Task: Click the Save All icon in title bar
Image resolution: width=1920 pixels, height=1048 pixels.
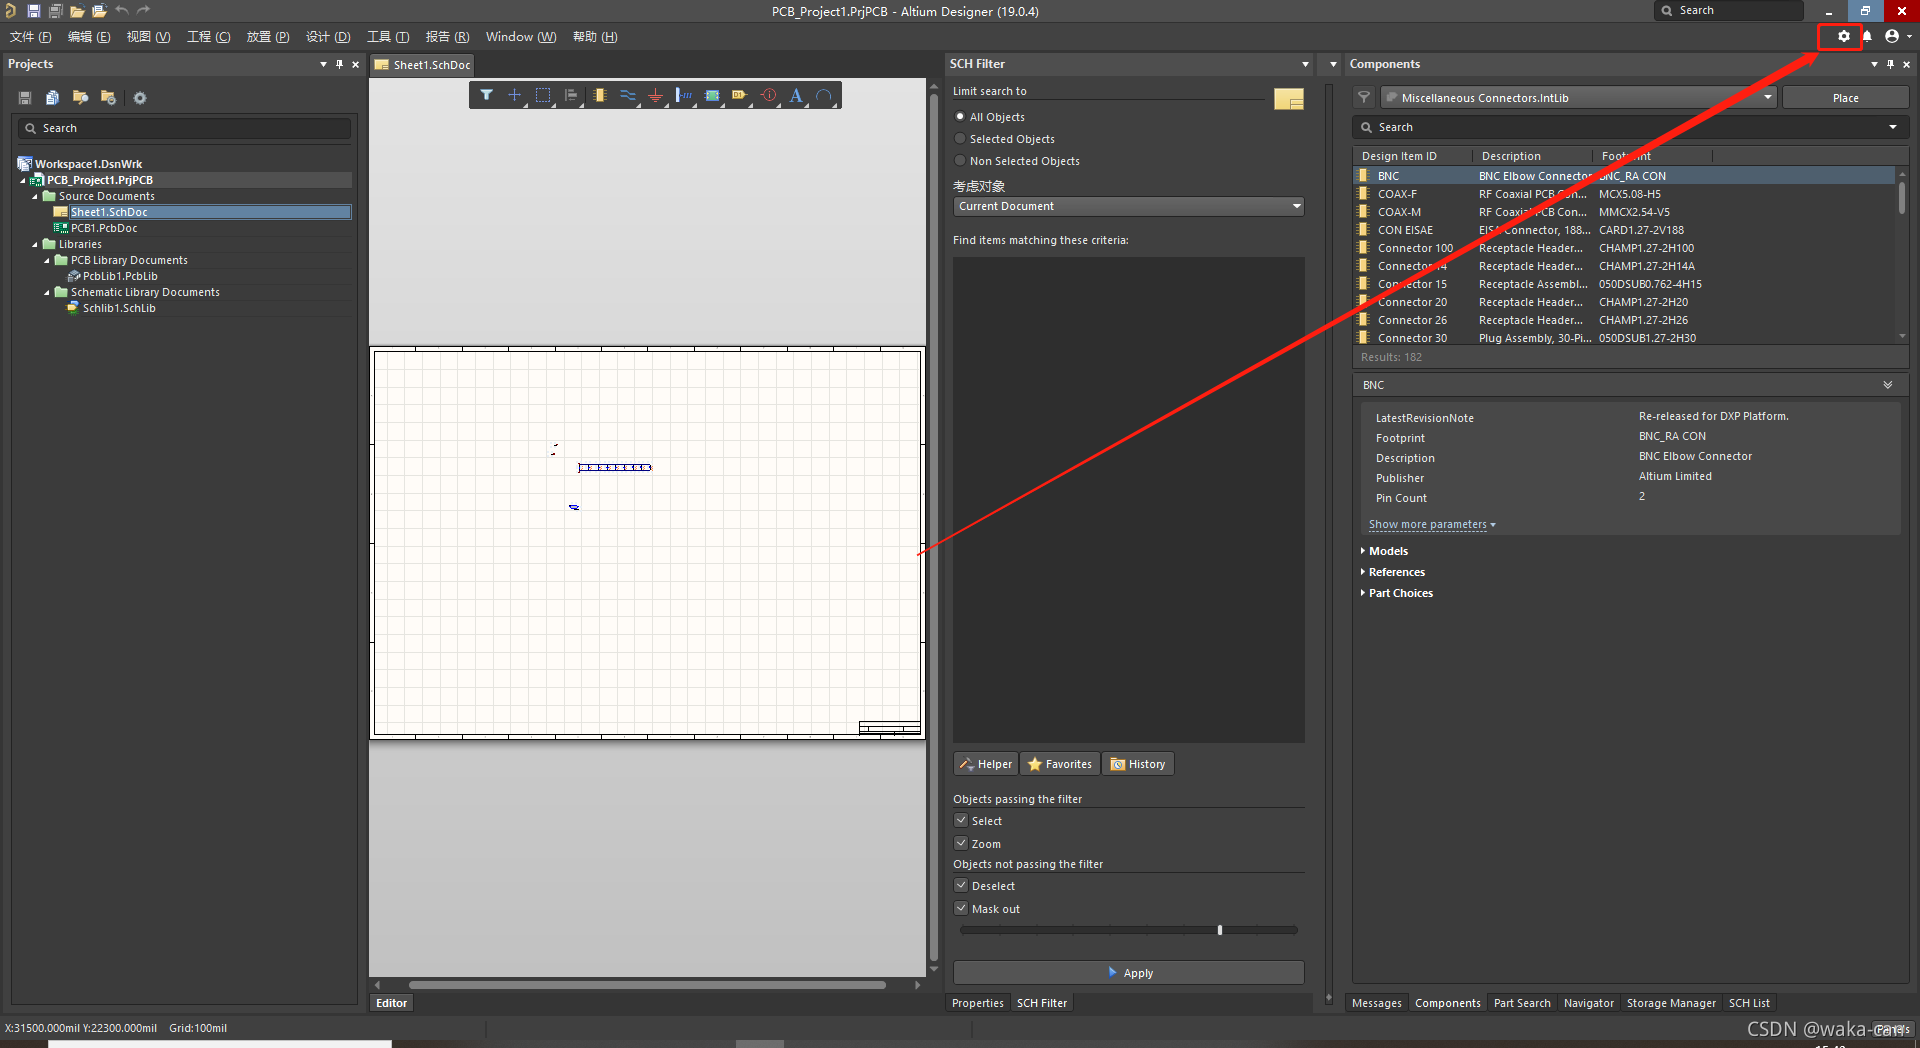Action: [x=55, y=11]
